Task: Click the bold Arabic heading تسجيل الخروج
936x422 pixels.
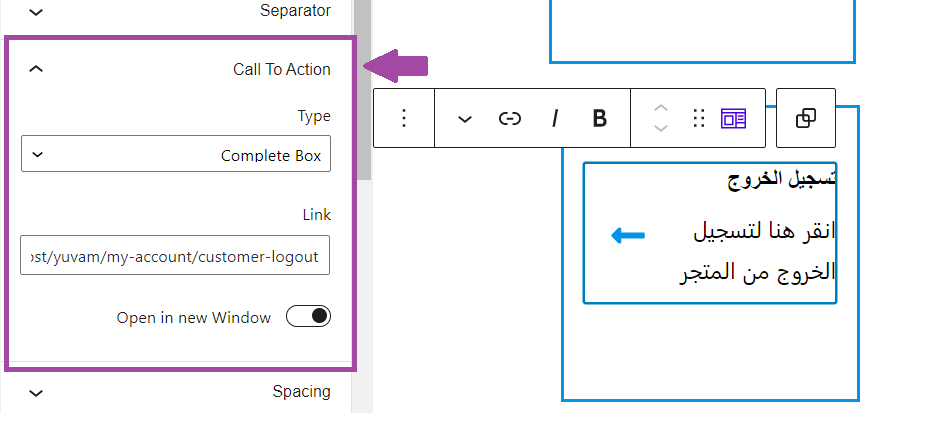Action: click(781, 178)
